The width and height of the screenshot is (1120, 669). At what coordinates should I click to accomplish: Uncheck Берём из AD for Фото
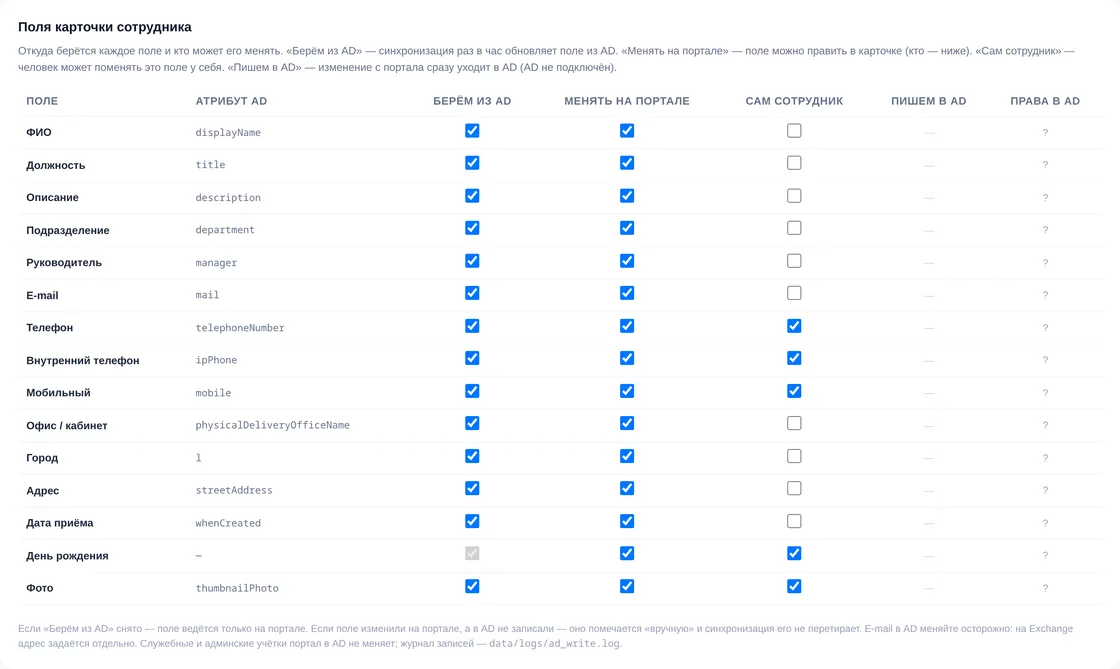(x=472, y=586)
